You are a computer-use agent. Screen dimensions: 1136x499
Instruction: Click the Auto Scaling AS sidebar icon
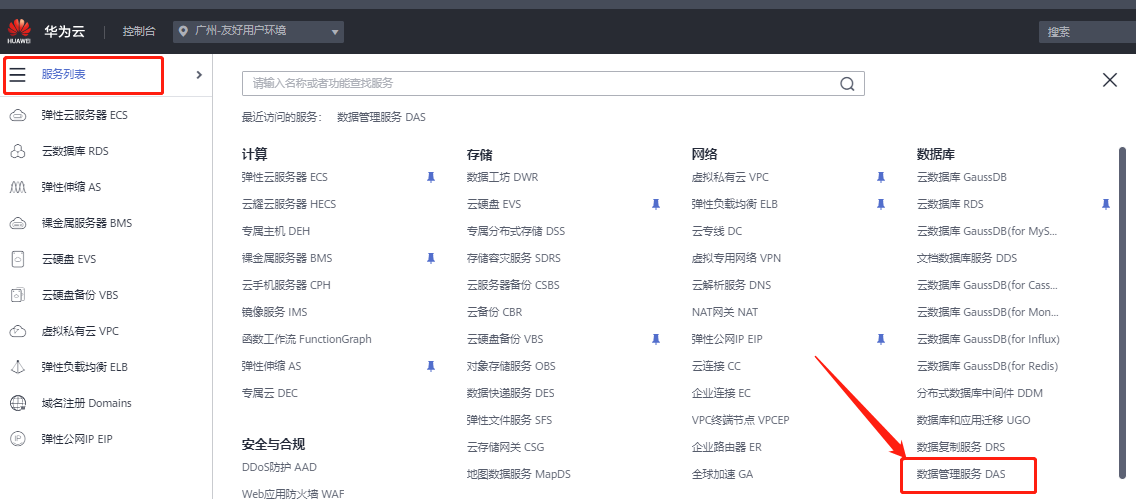coord(18,187)
